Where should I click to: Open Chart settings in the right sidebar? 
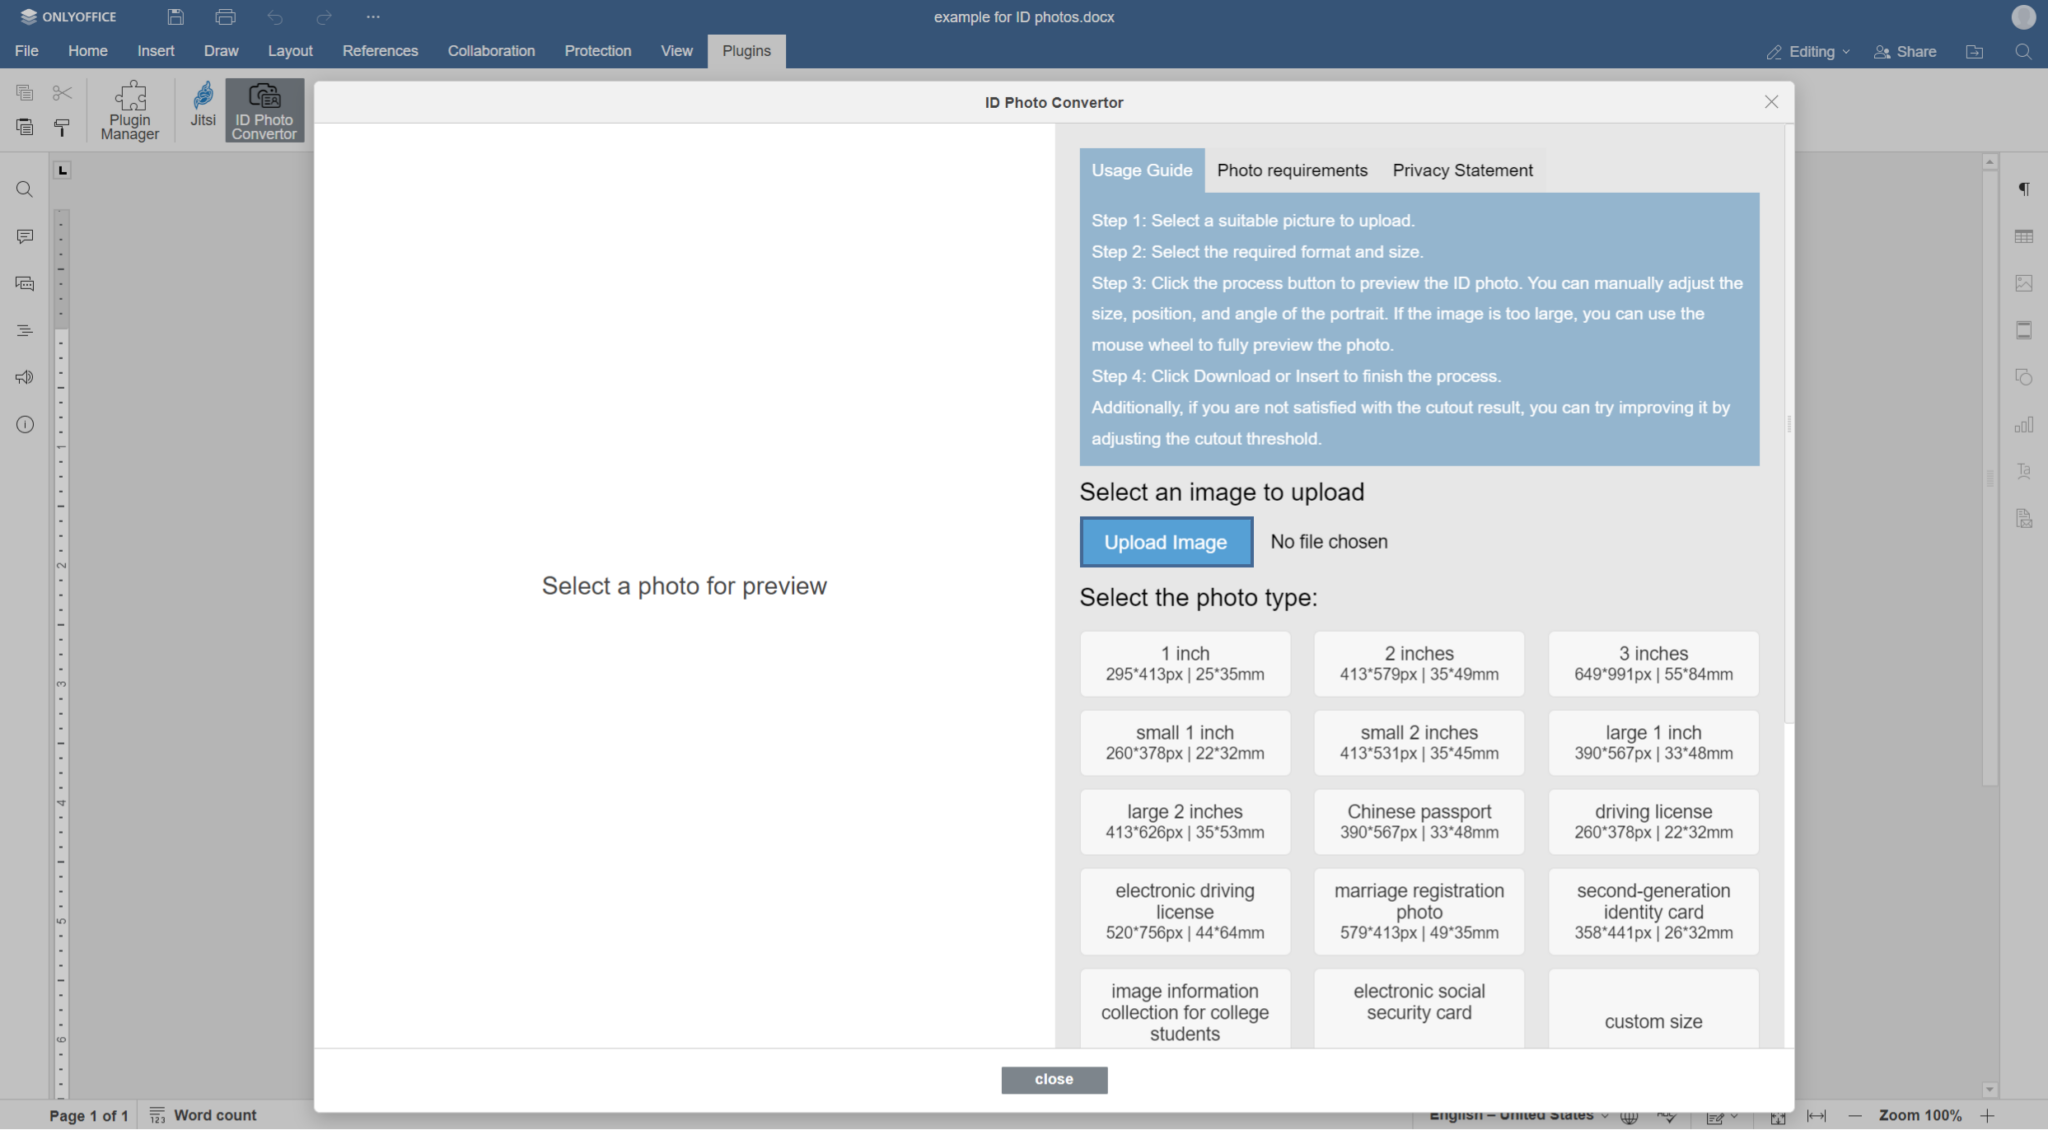pos(2024,424)
